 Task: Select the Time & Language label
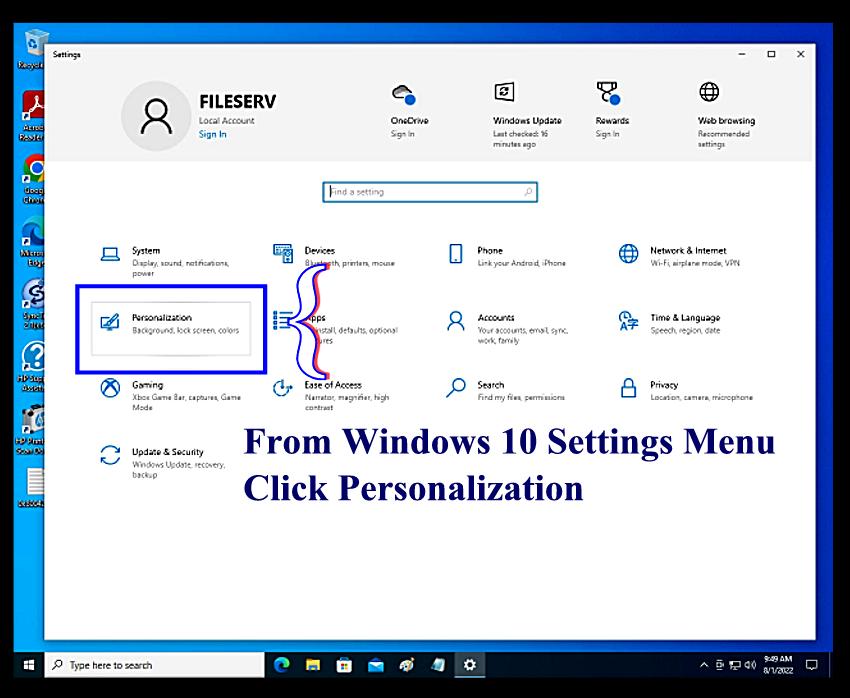[685, 318]
